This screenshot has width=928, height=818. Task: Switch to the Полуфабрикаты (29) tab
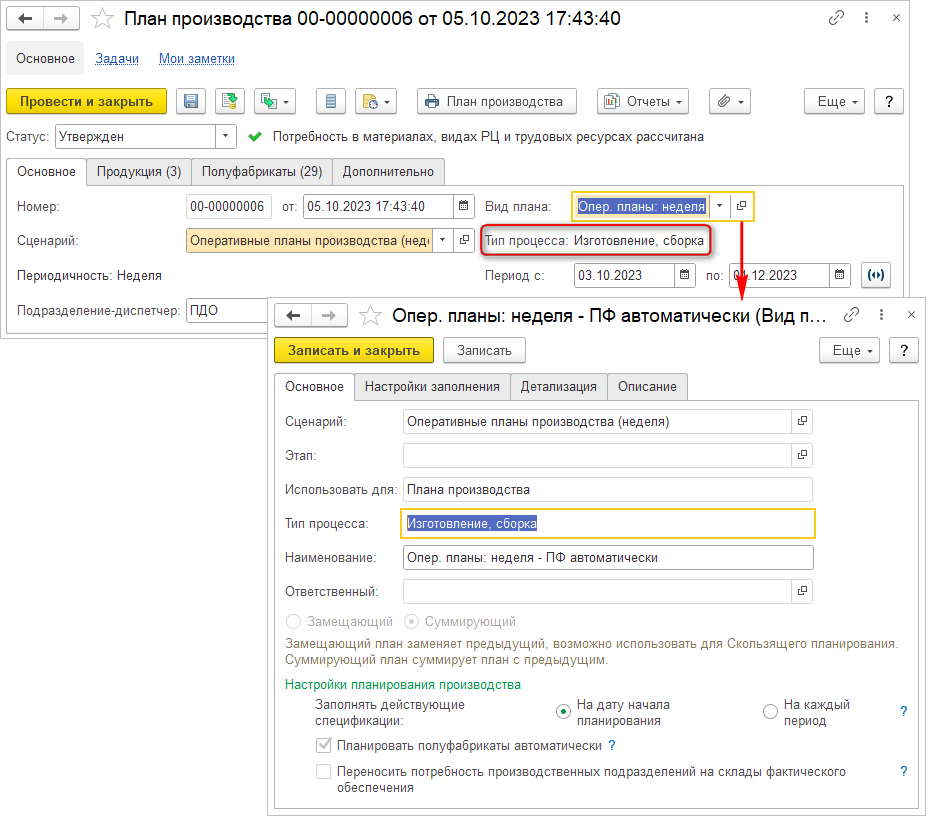point(261,171)
